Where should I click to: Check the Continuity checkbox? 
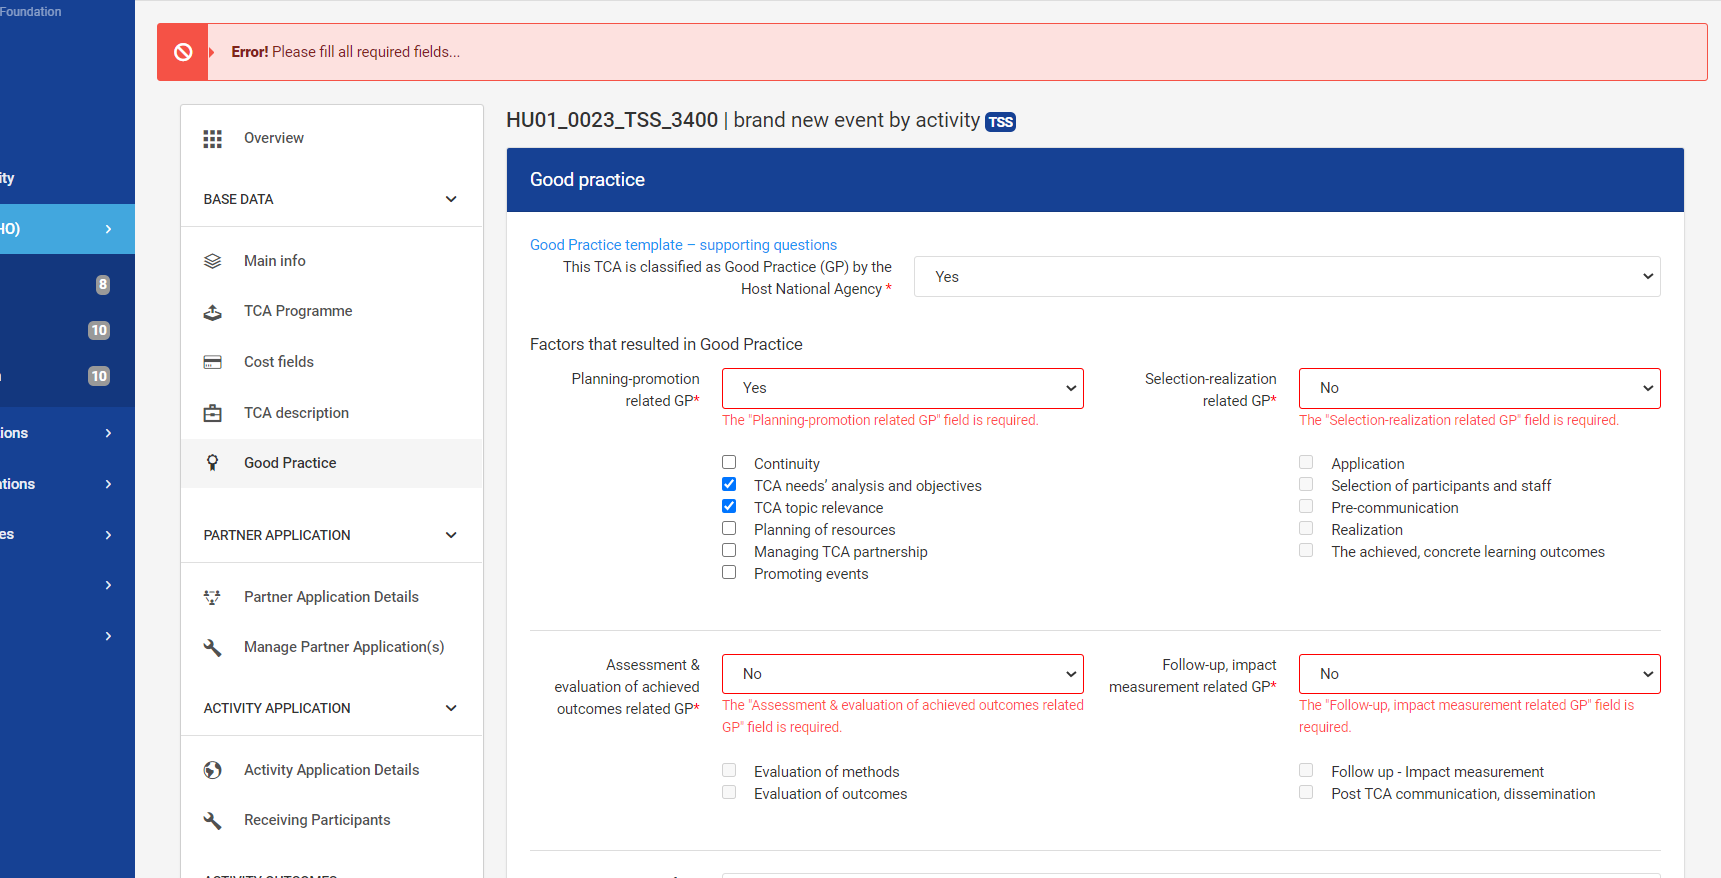(x=729, y=463)
